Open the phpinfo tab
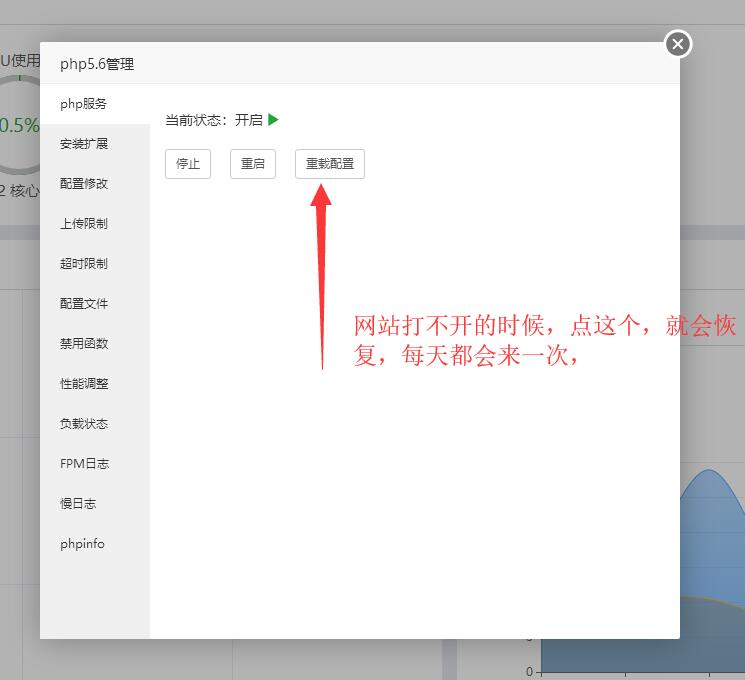 pos(95,544)
